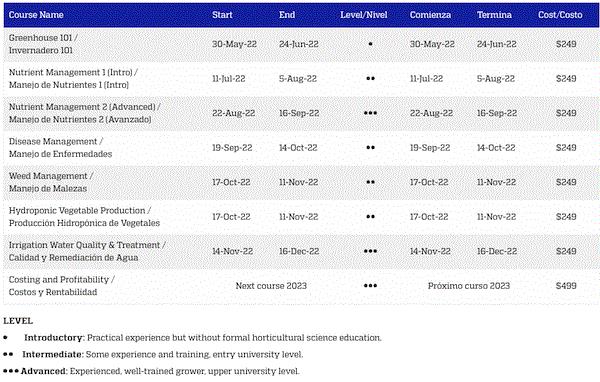The height and width of the screenshot is (382, 600).
Task: Click the $499 cost for Costing course
Action: coord(566,286)
